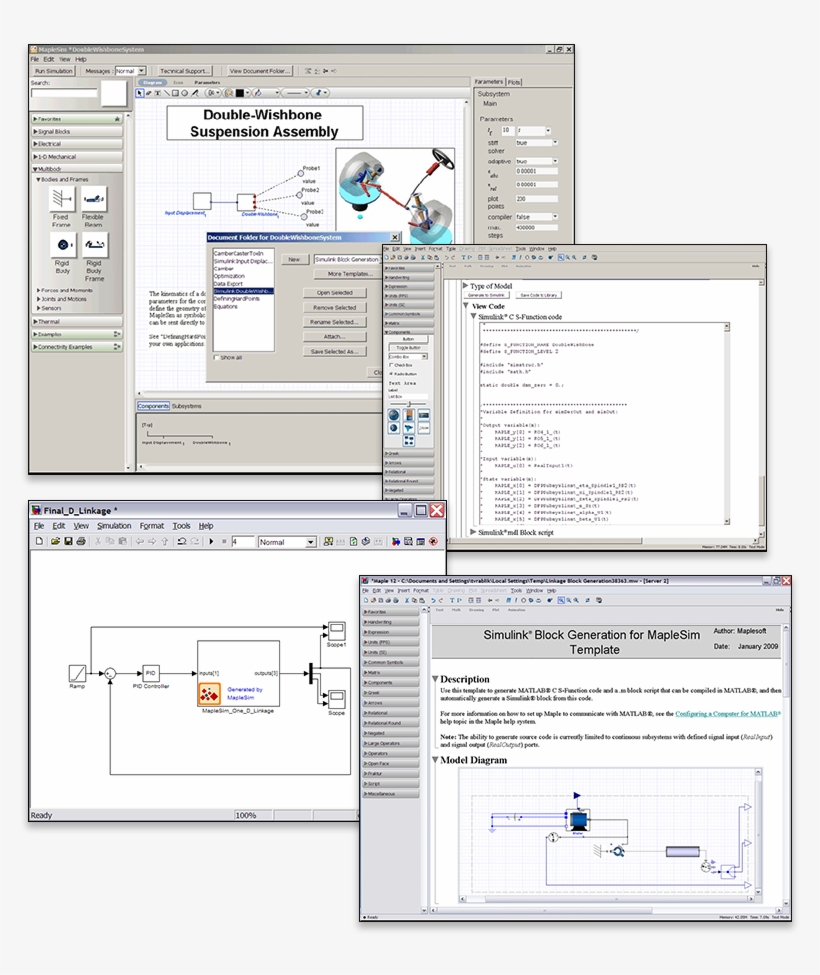The height and width of the screenshot is (975, 820).
Task: Switch to Subsystems tab in MapleSim
Action: pyautogui.click(x=187, y=406)
